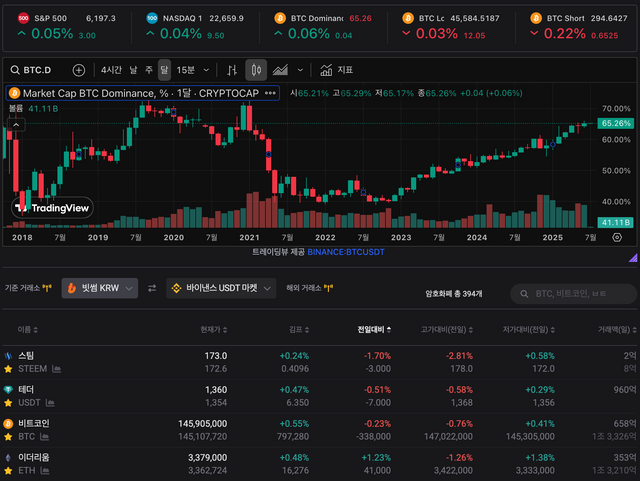
Task: Click the 65.26% price label on the axis
Action: pyautogui.click(x=616, y=123)
